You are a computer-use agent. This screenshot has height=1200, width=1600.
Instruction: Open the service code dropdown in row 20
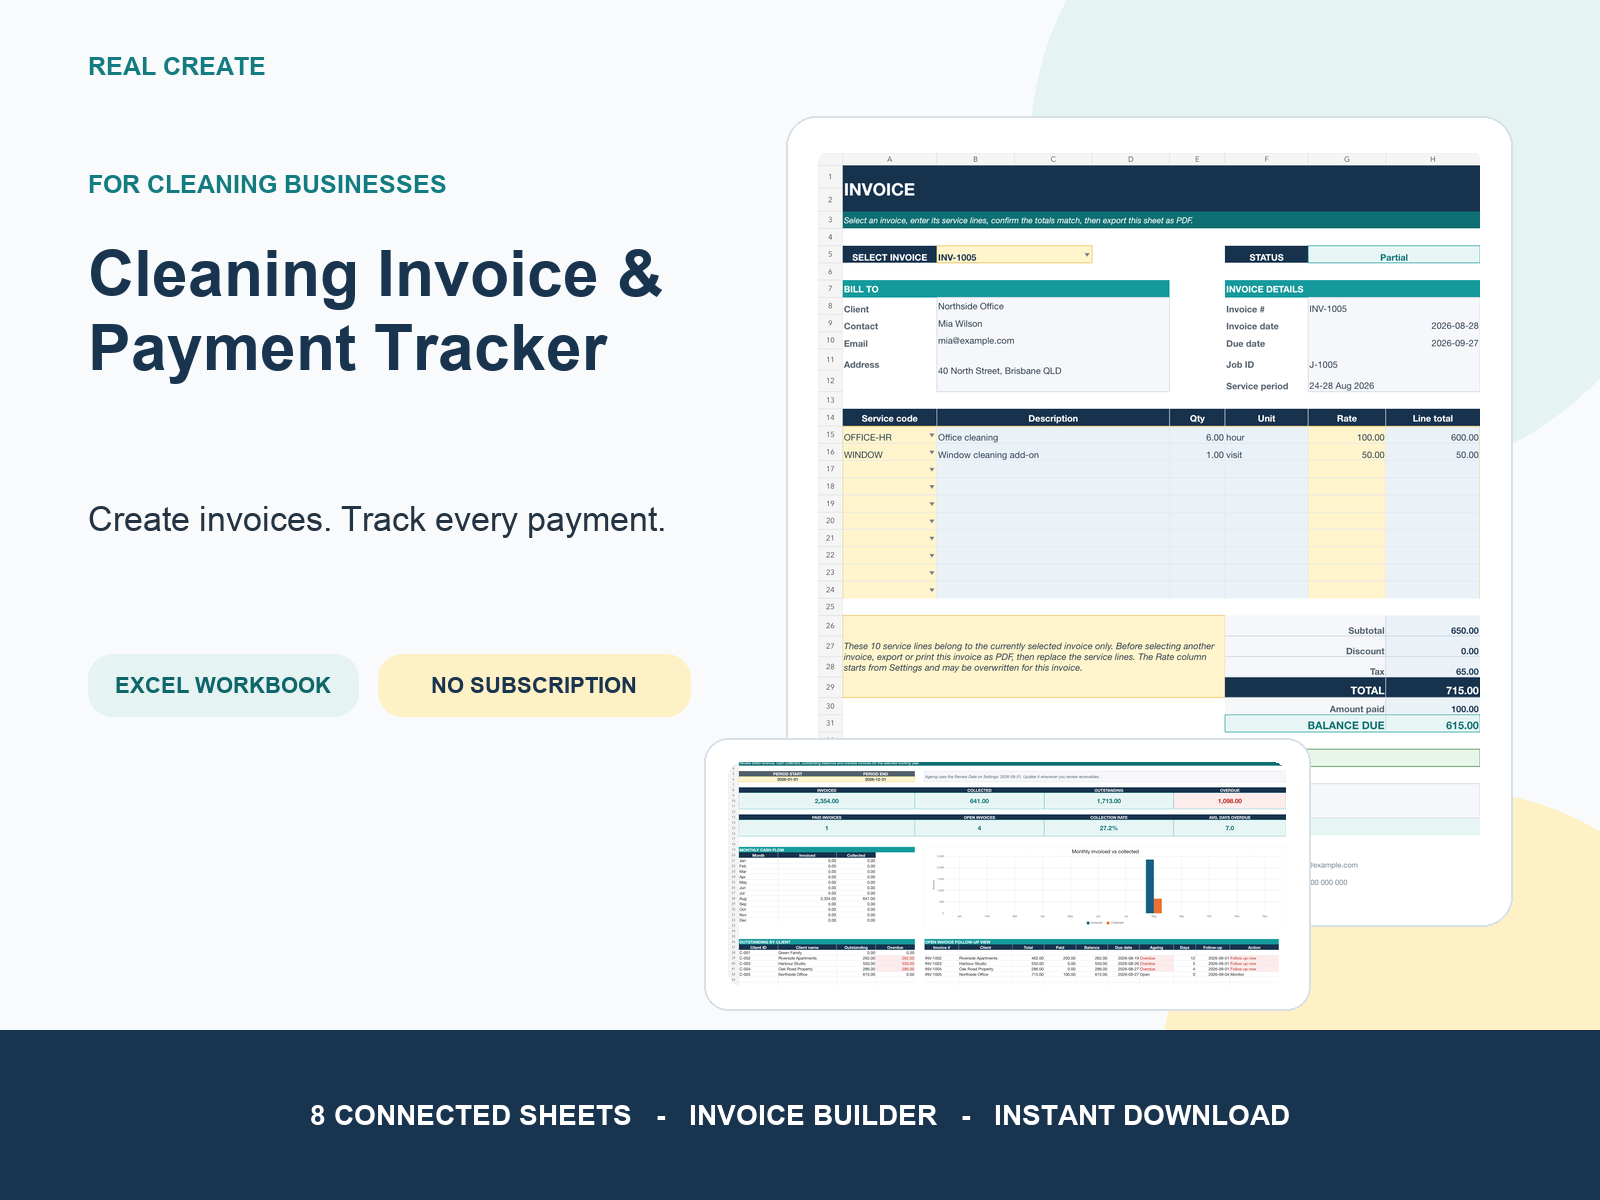point(932,521)
